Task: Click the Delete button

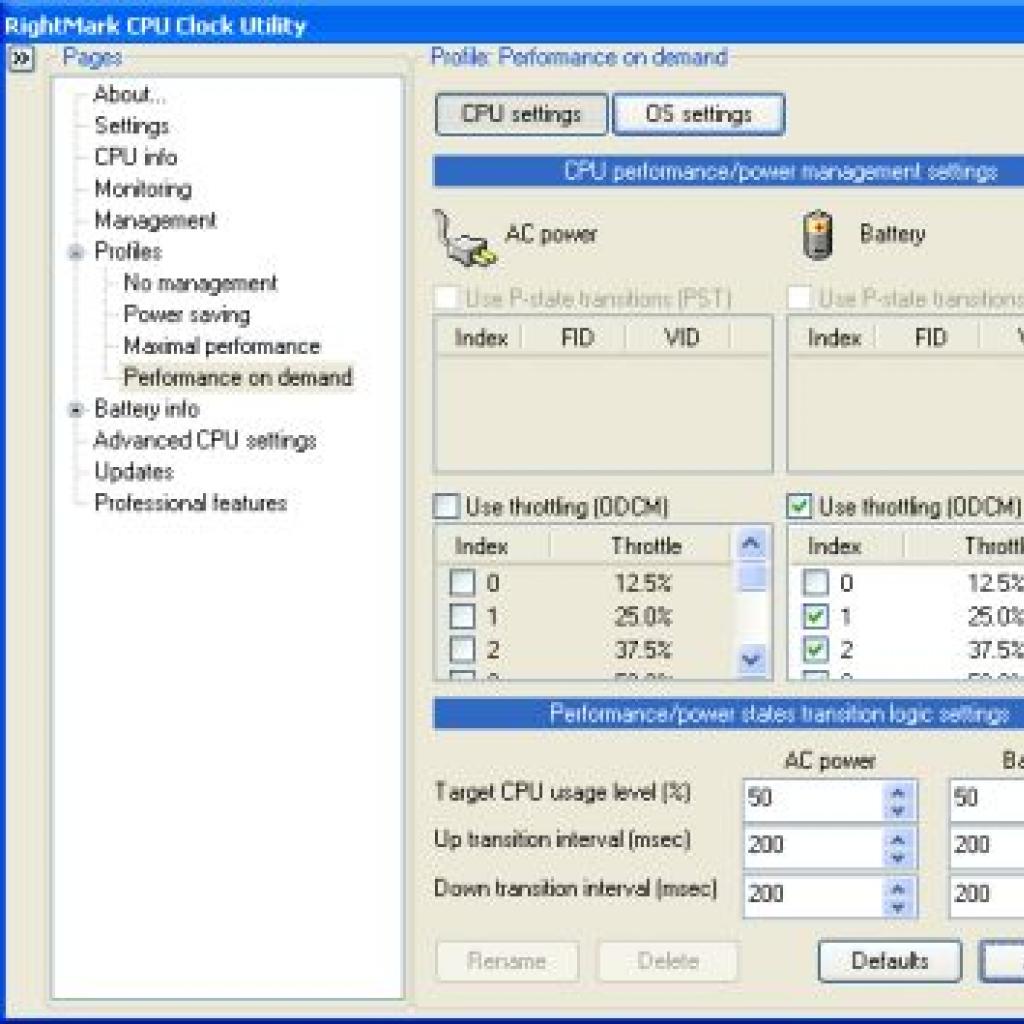Action: (668, 961)
